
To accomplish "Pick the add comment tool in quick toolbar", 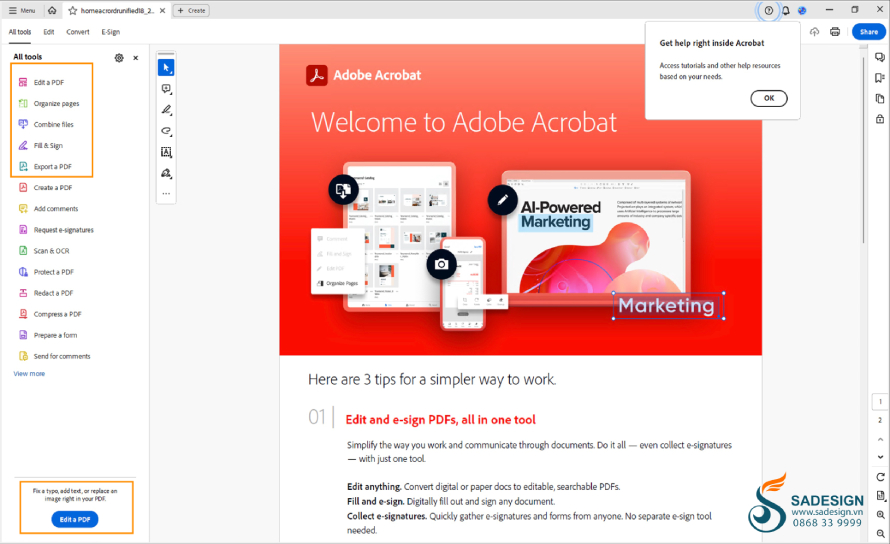I will tap(166, 89).
